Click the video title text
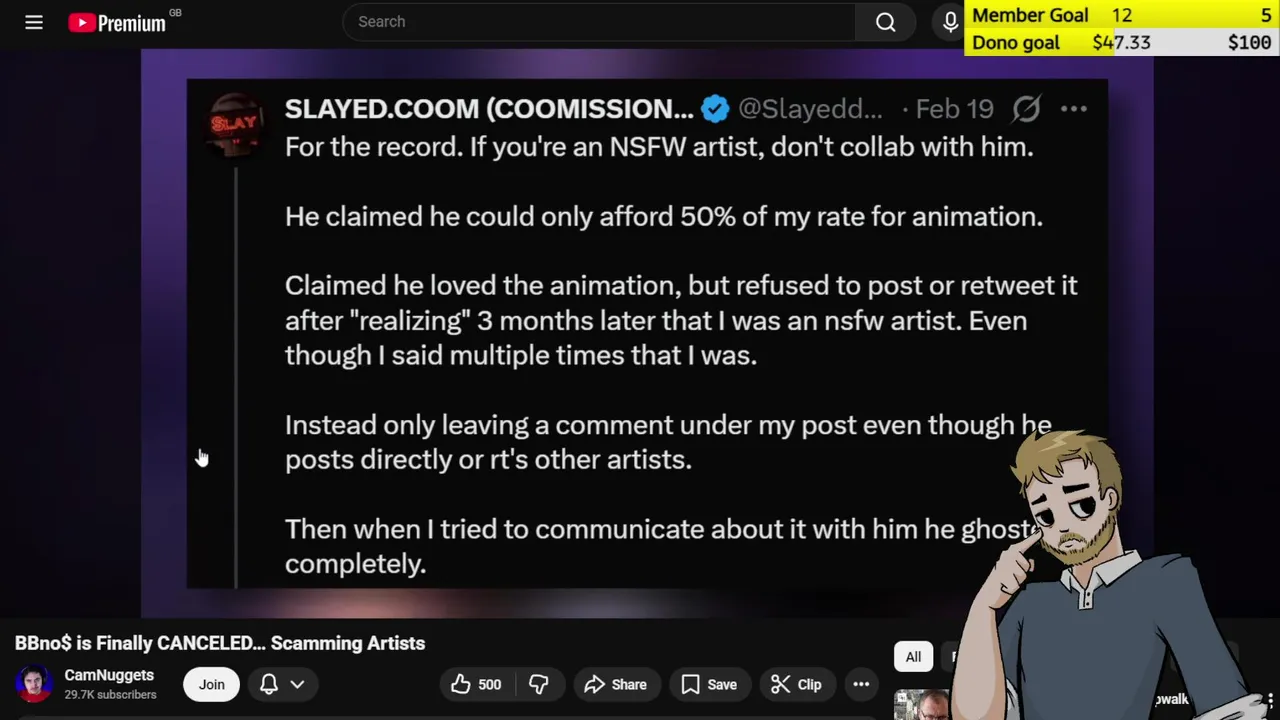 tap(220, 643)
